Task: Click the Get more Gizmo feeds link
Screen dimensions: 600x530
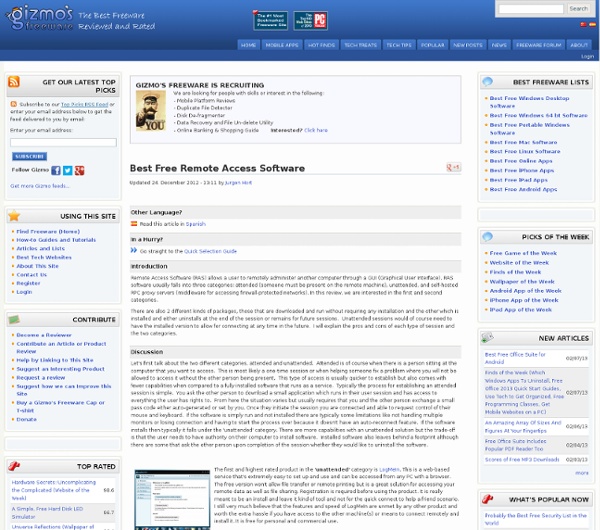Action: tap(39, 186)
